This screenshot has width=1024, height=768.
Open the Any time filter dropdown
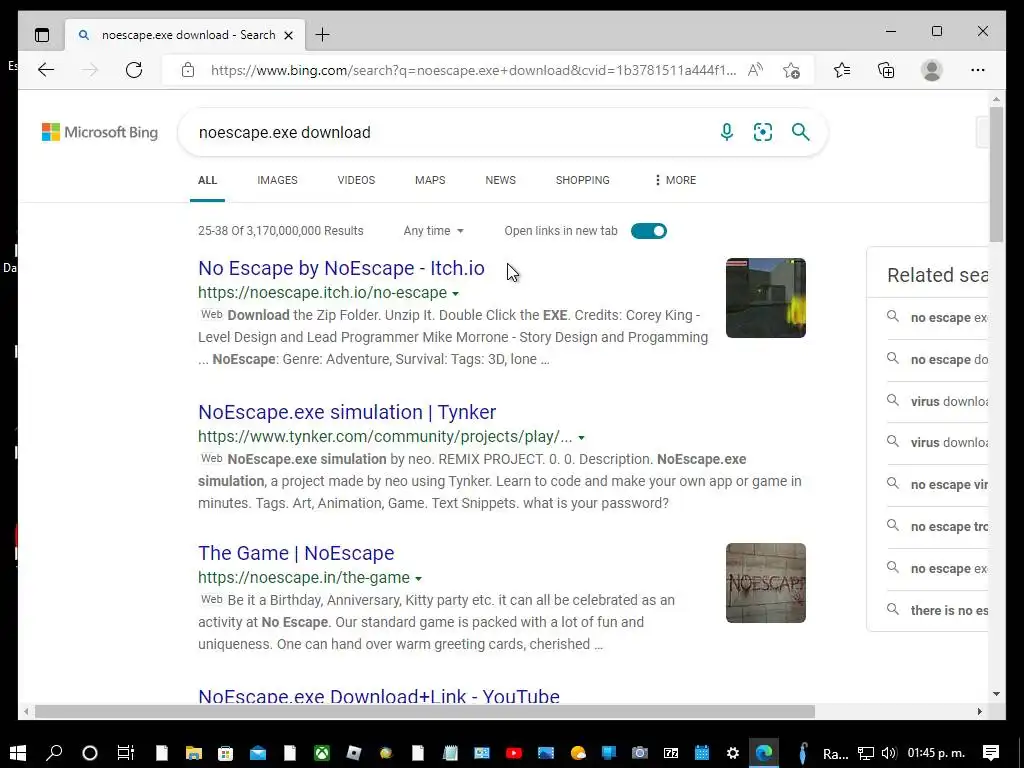point(434,231)
